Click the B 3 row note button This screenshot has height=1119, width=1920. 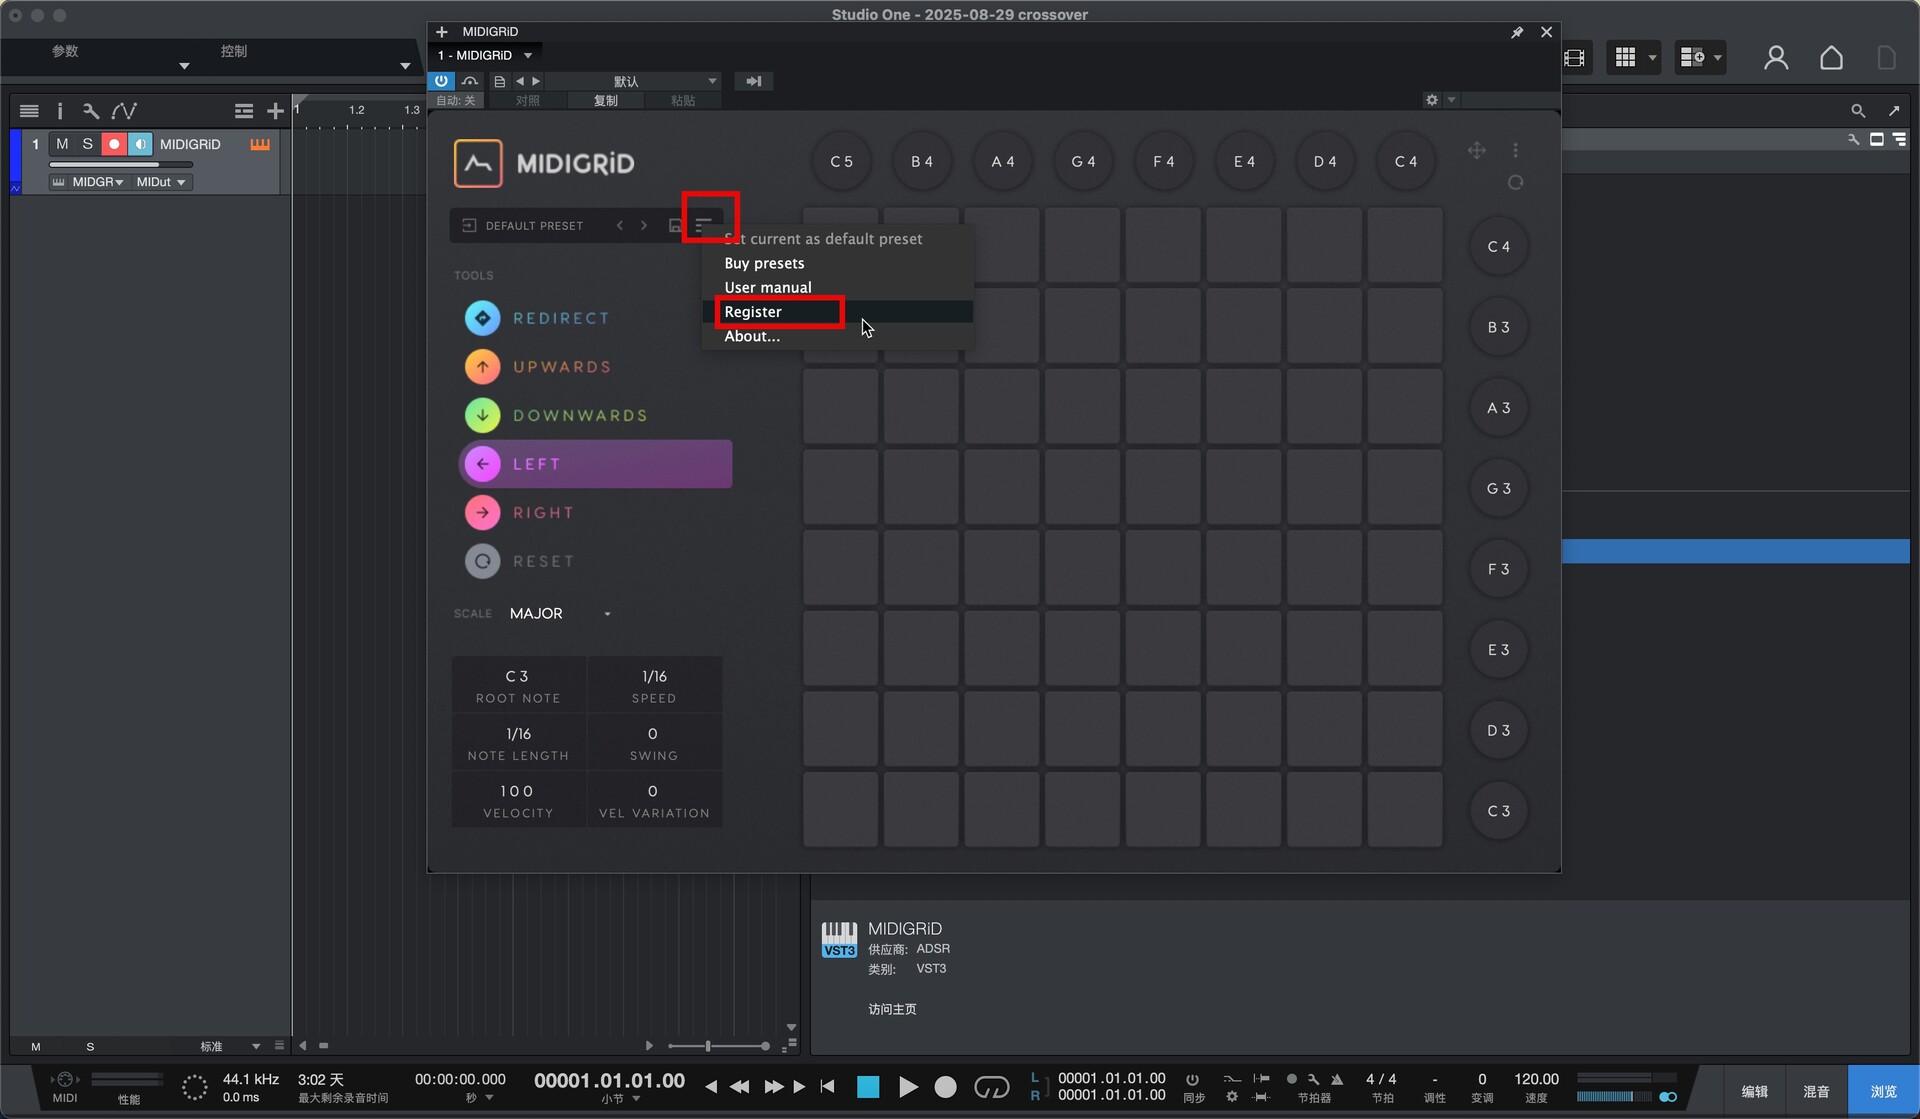1498,327
